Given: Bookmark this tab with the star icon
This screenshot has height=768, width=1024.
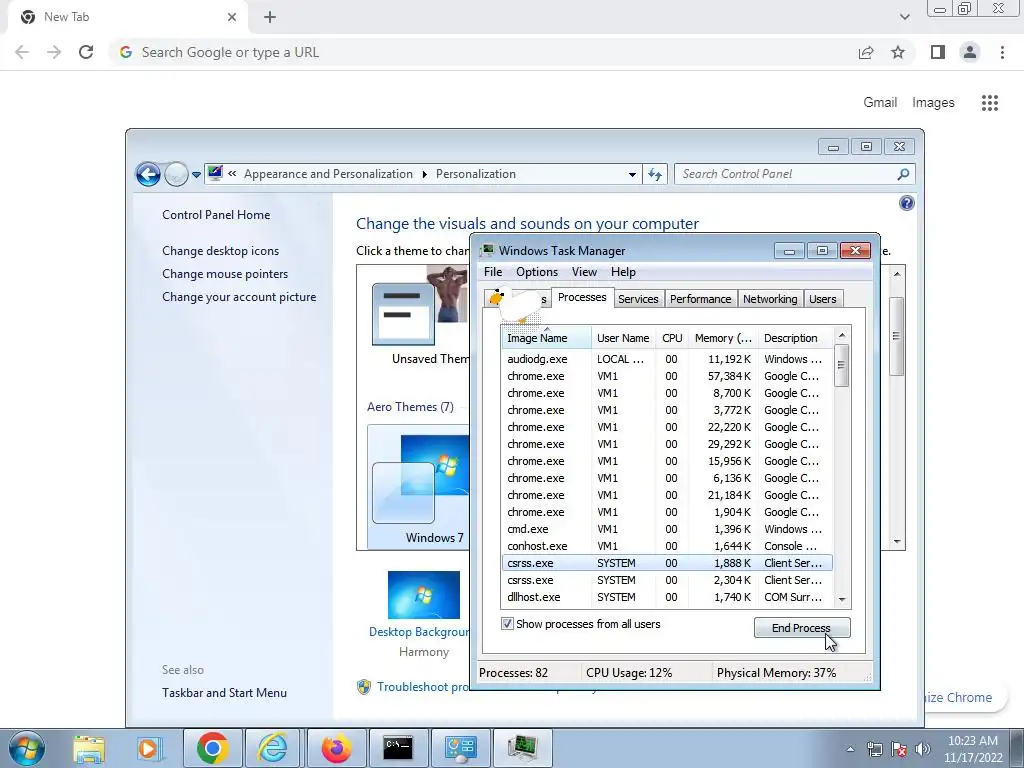Looking at the screenshot, I should click(x=898, y=52).
